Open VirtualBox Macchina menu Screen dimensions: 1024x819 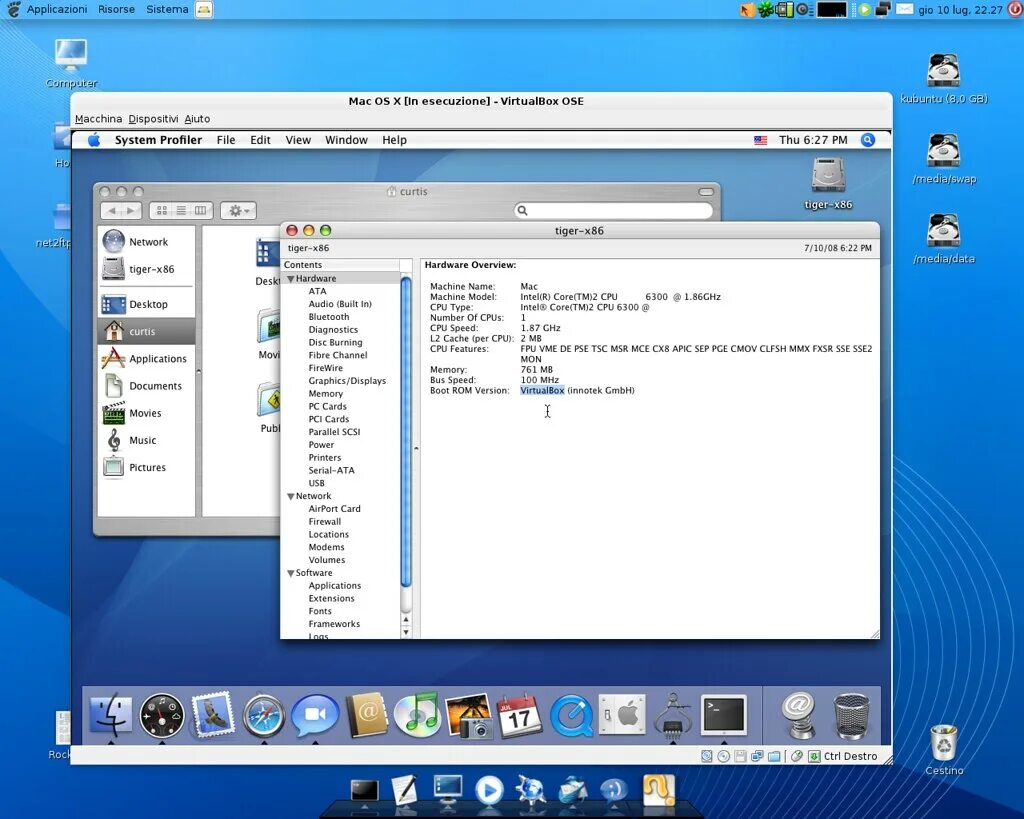pos(99,119)
